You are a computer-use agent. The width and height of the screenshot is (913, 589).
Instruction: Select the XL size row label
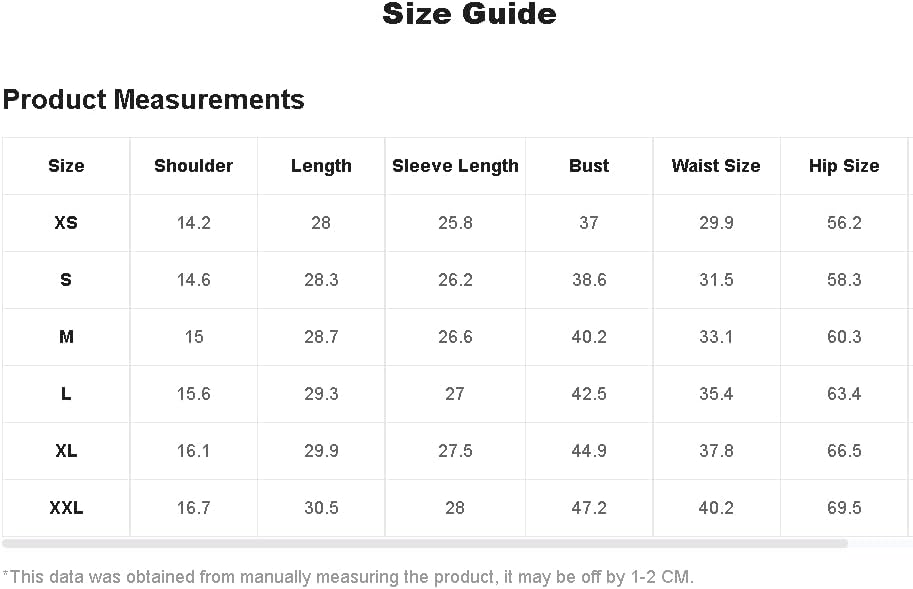[x=66, y=451]
